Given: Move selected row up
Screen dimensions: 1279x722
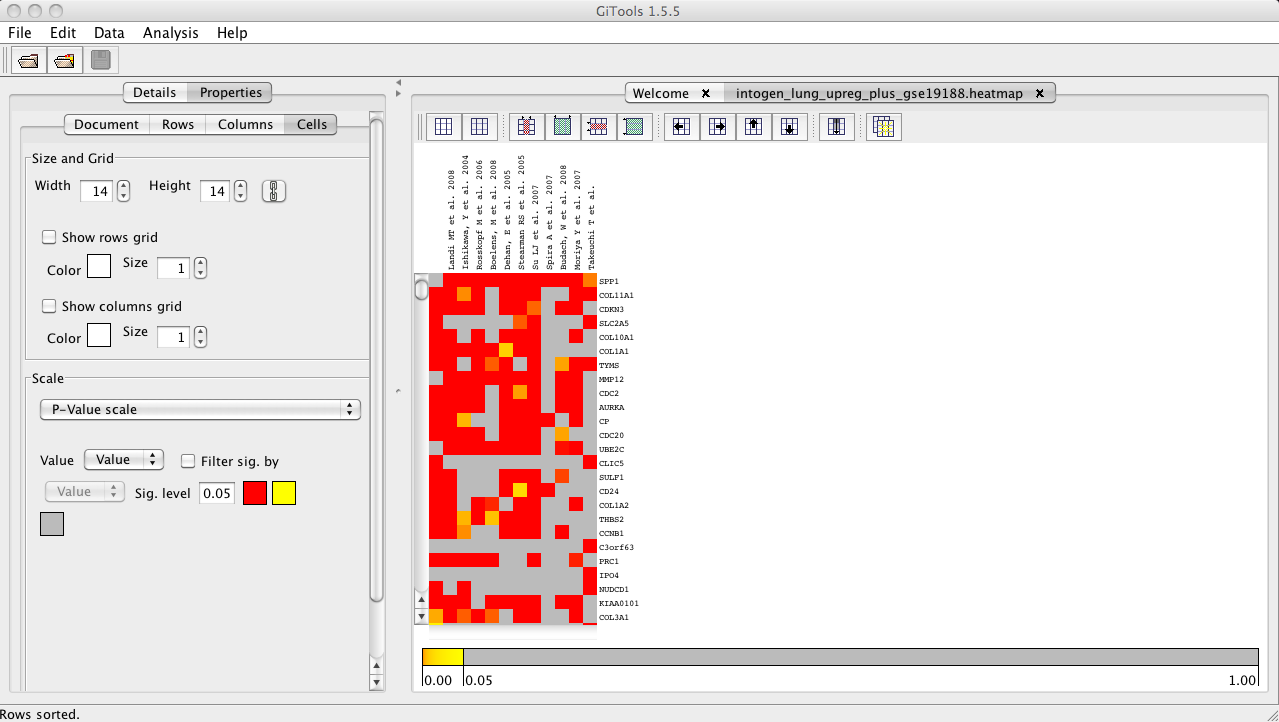Looking at the screenshot, I should [x=754, y=127].
